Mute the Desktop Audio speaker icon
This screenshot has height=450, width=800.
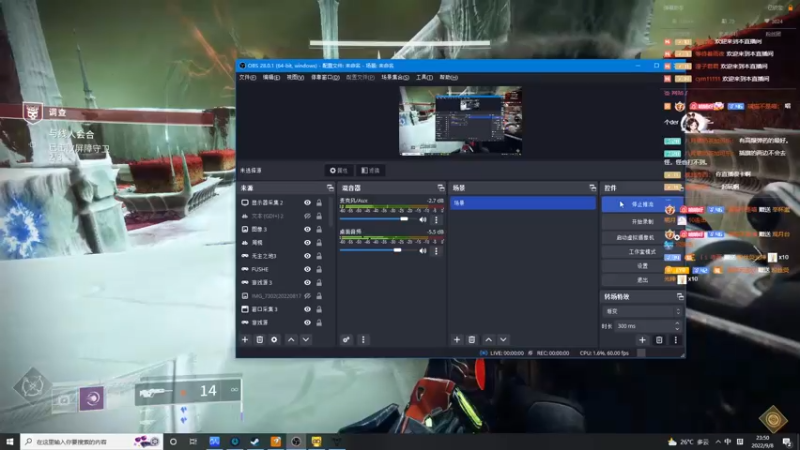(x=423, y=251)
